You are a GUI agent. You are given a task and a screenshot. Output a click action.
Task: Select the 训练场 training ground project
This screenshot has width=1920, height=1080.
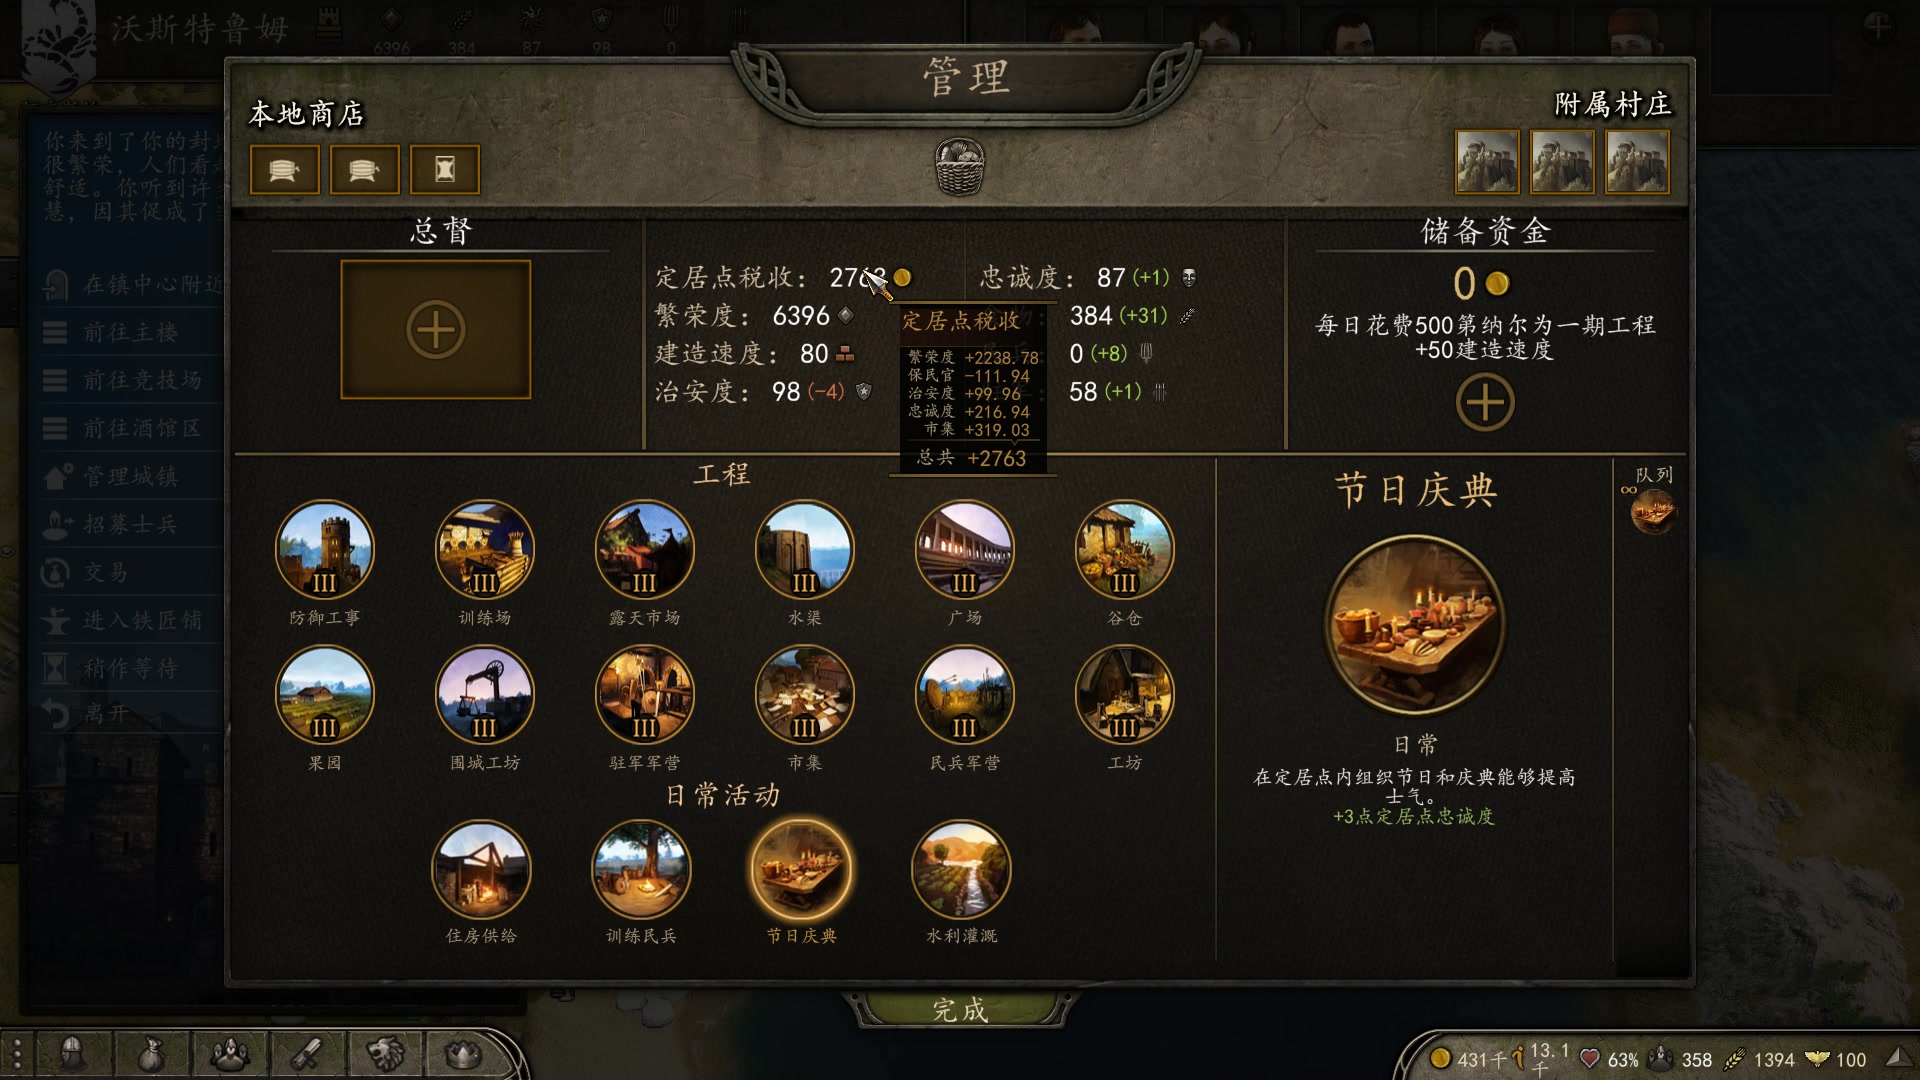point(485,550)
